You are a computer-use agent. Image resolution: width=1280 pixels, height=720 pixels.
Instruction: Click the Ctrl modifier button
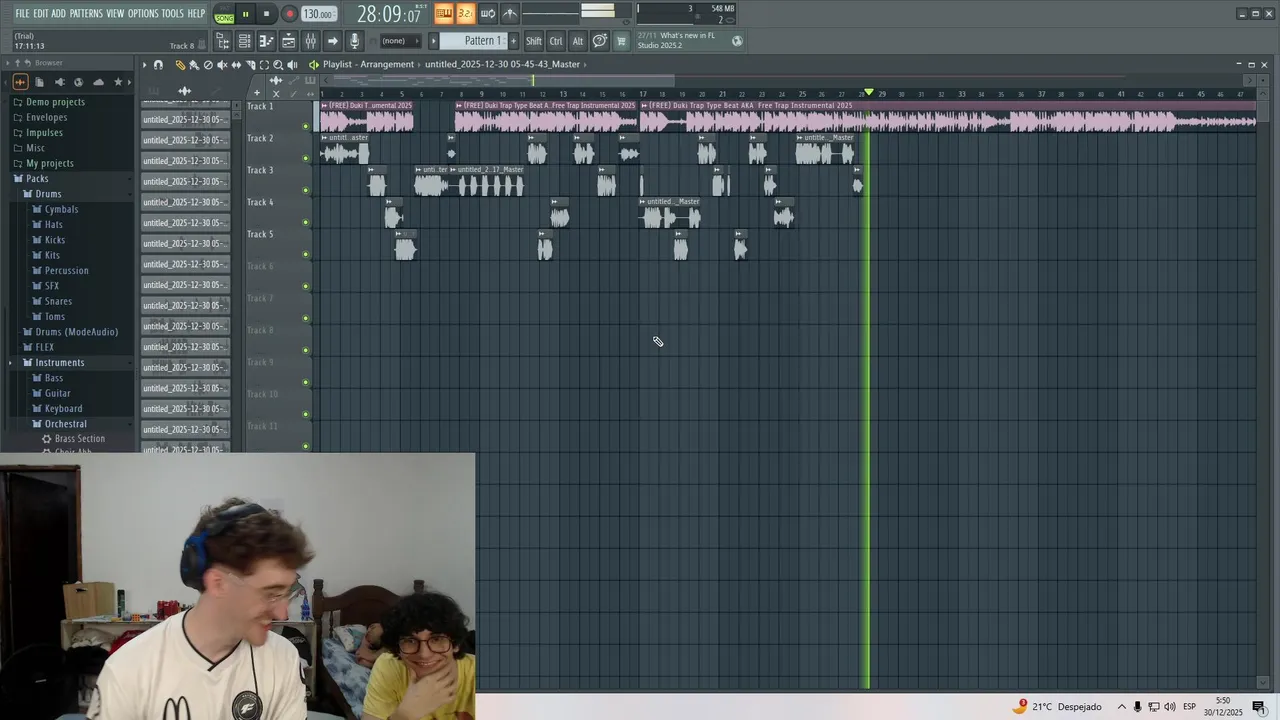tap(556, 41)
